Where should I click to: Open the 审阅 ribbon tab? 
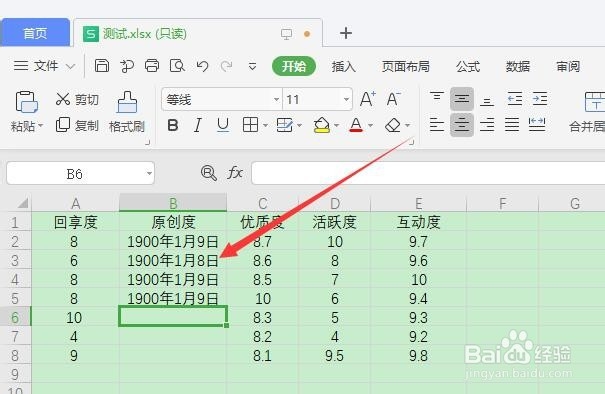pos(568,66)
